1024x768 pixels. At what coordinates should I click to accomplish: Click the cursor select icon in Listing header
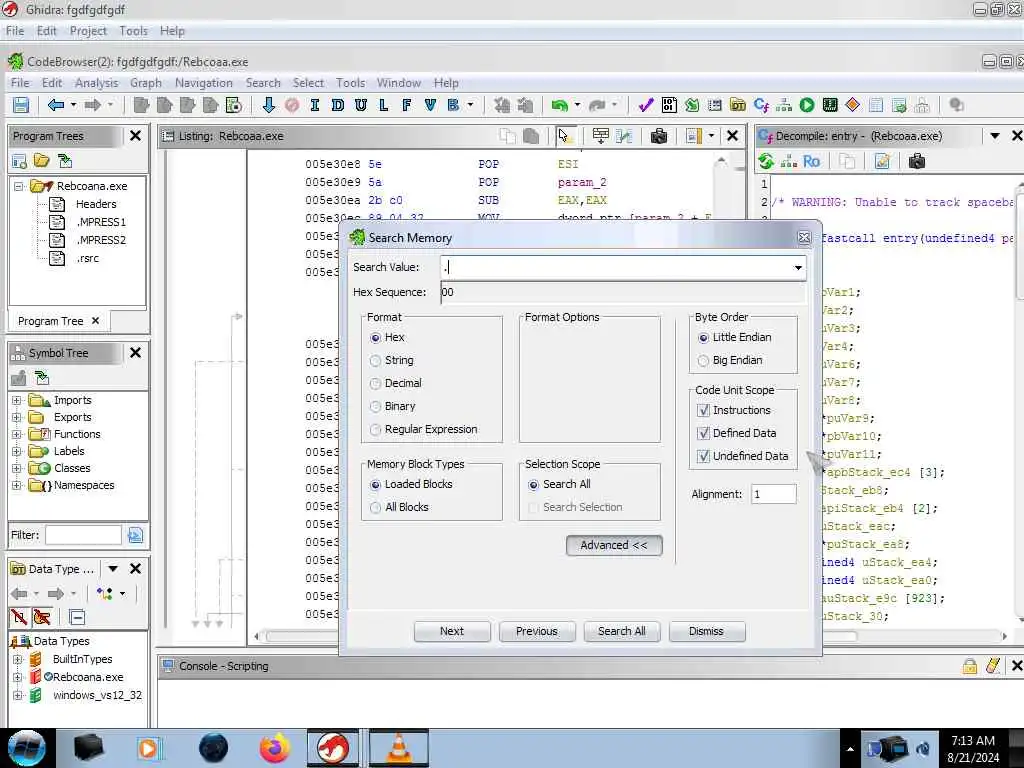click(x=564, y=136)
